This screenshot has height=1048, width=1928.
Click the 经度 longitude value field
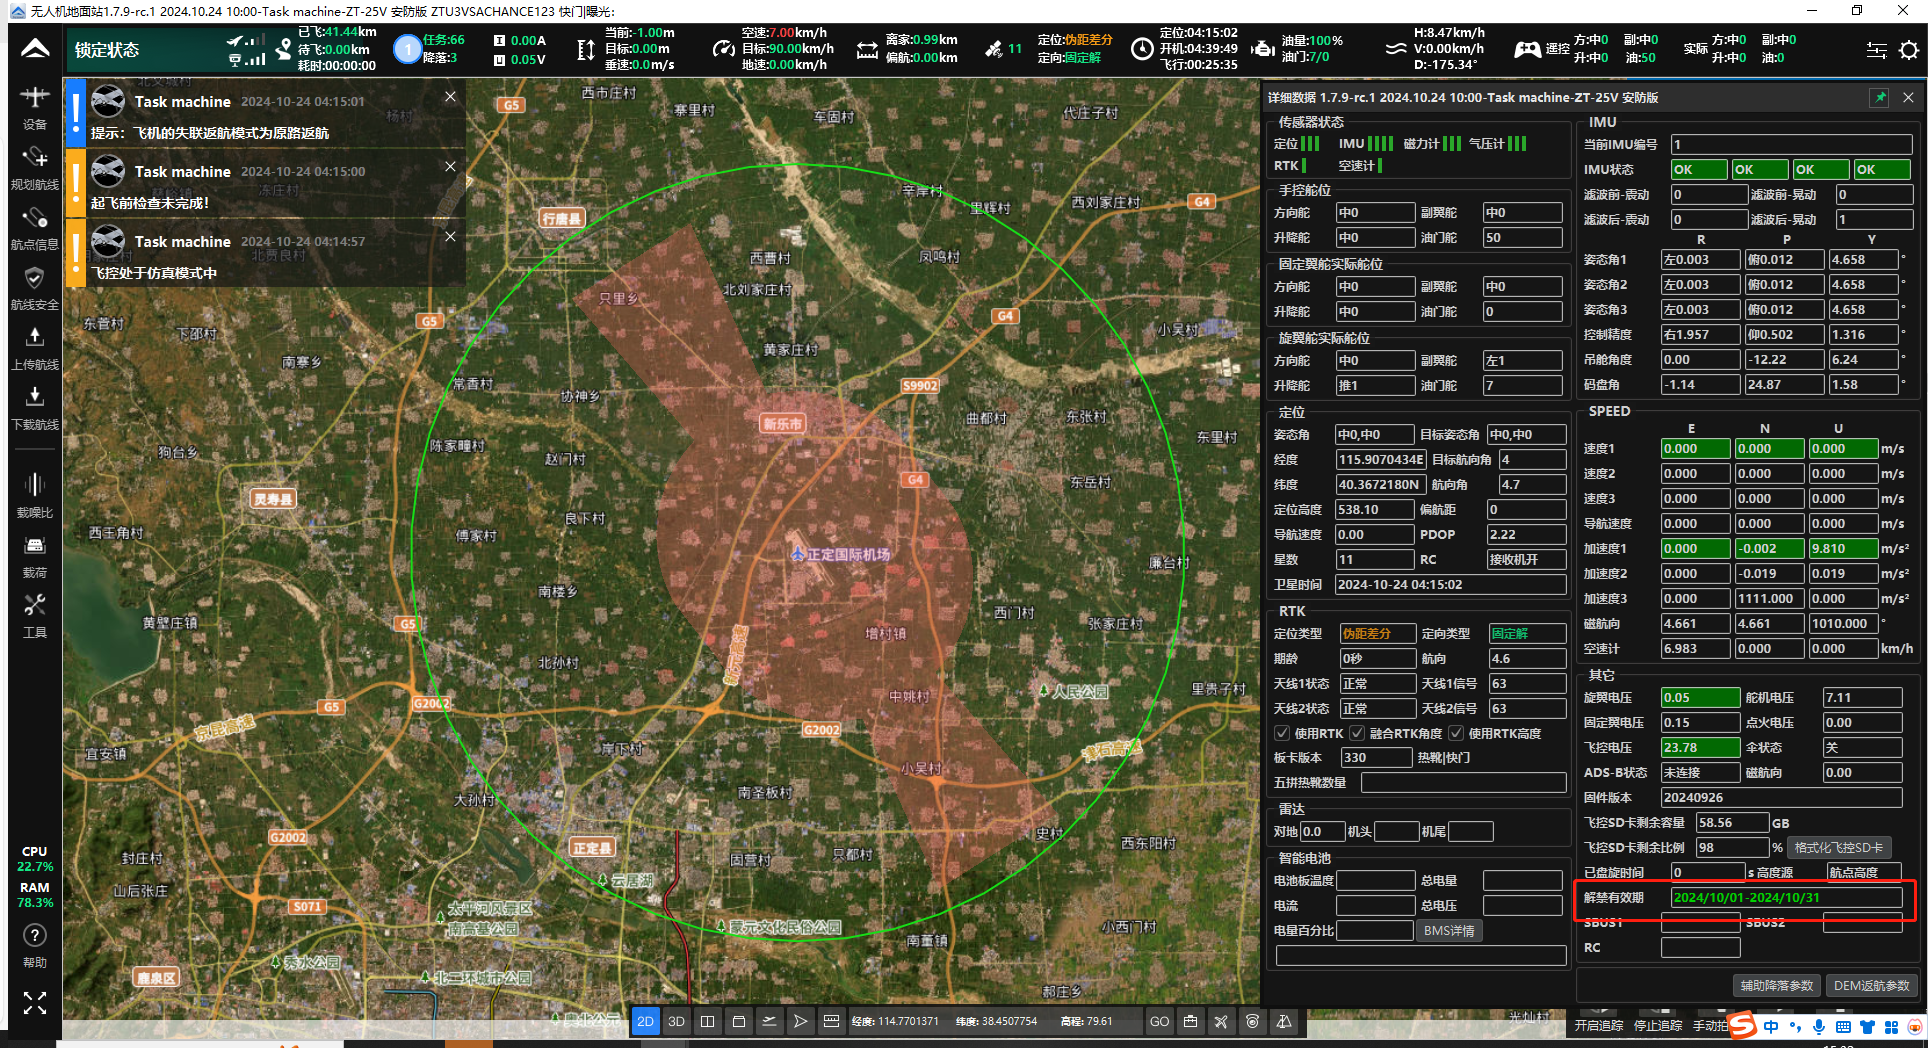click(x=1380, y=459)
